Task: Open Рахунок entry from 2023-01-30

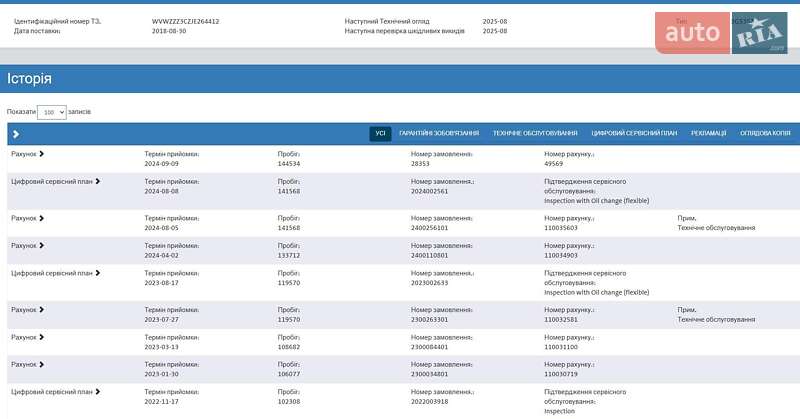Action: [x=28, y=364]
